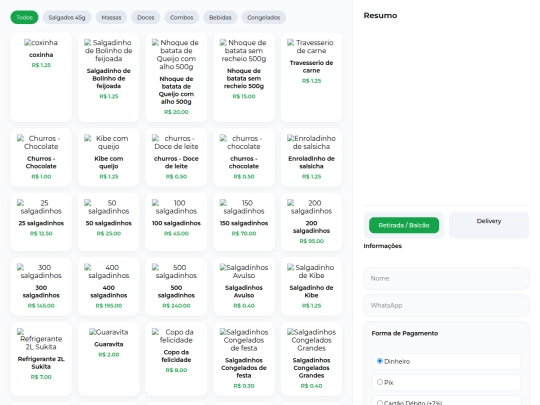
Task: Choose Cartão Débito payment option
Action: coord(446,402)
